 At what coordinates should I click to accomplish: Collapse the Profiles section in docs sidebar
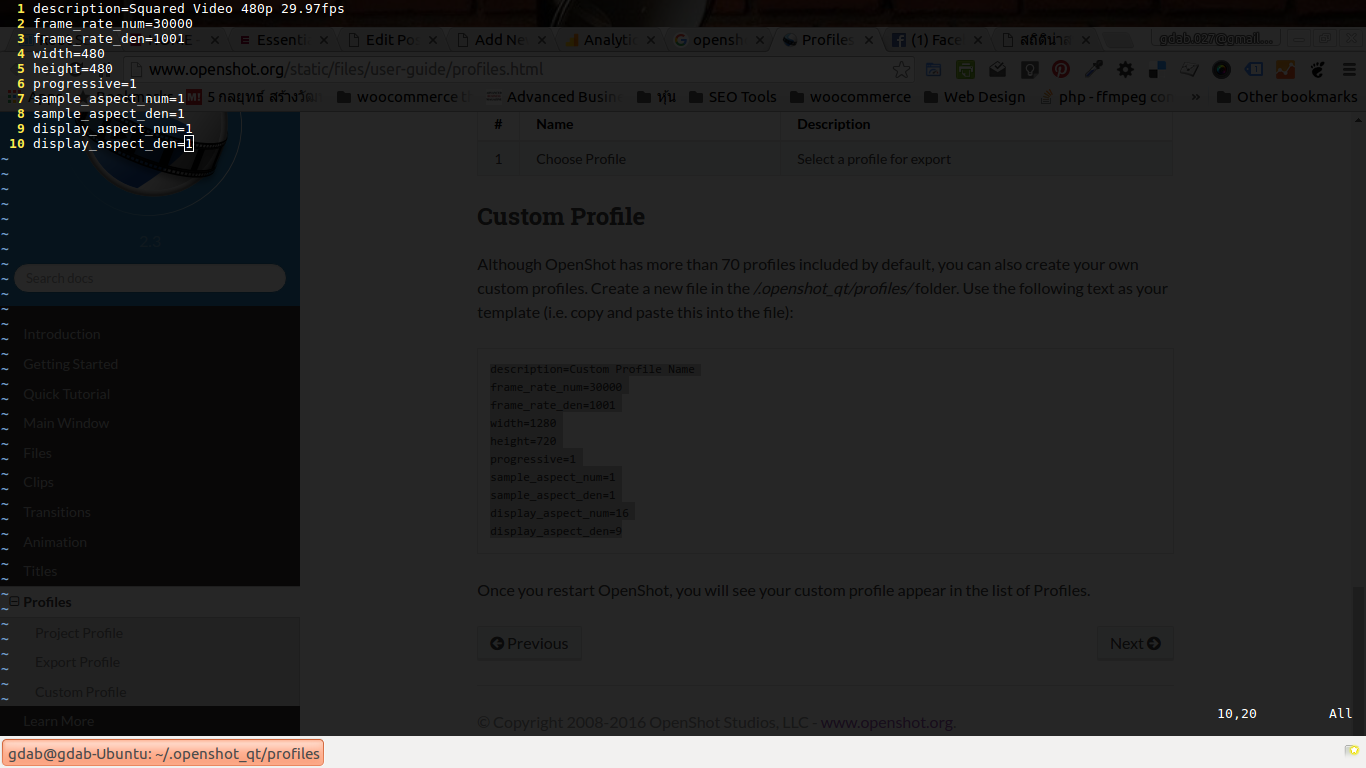[x=15, y=602]
